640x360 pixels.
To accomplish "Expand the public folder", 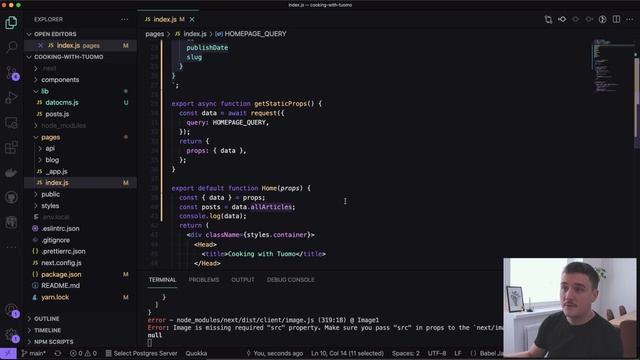I will click(x=80, y=194).
